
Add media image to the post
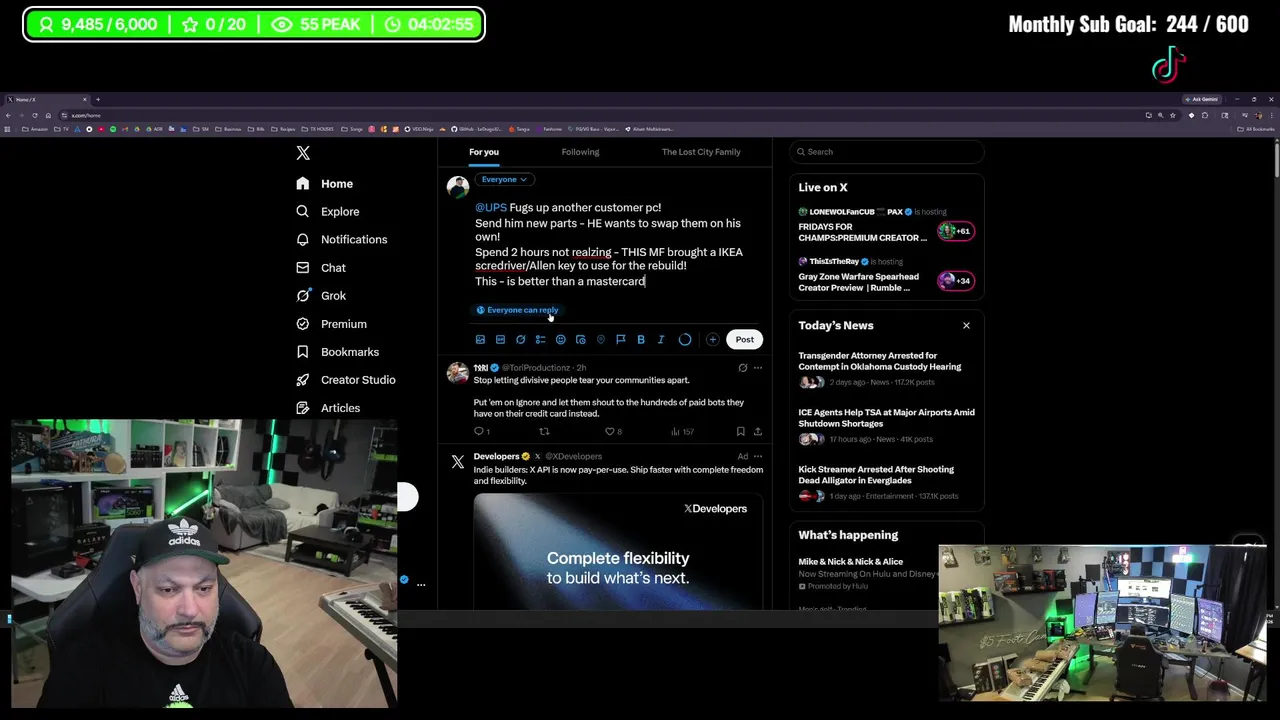480,340
